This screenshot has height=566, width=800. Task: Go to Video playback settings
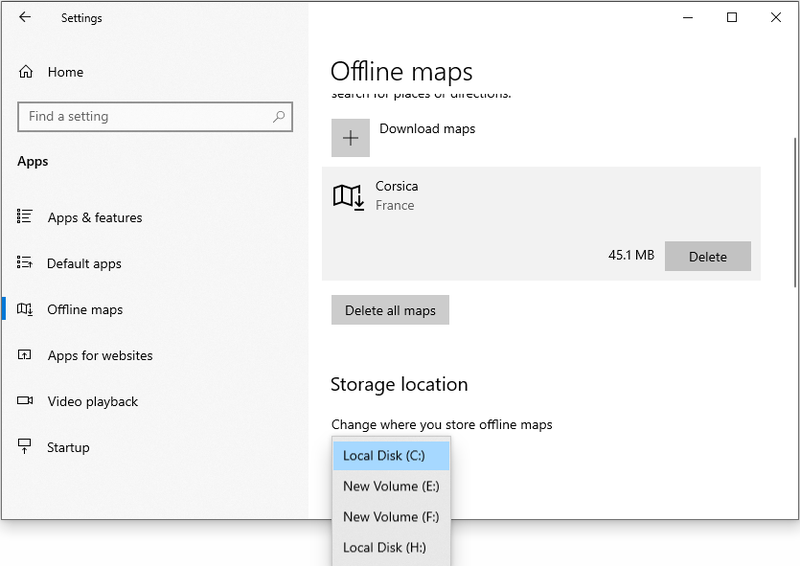pos(92,401)
